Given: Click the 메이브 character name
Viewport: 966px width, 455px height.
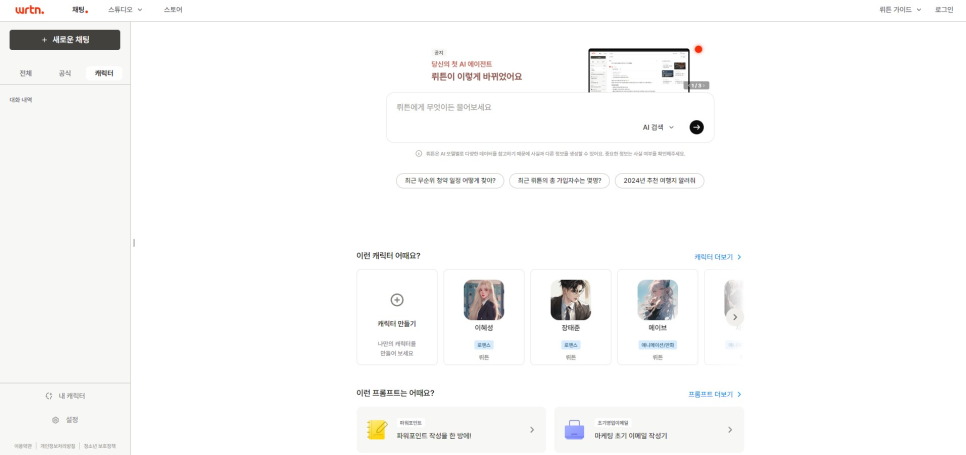Looking at the screenshot, I should pyautogui.click(x=657, y=328).
